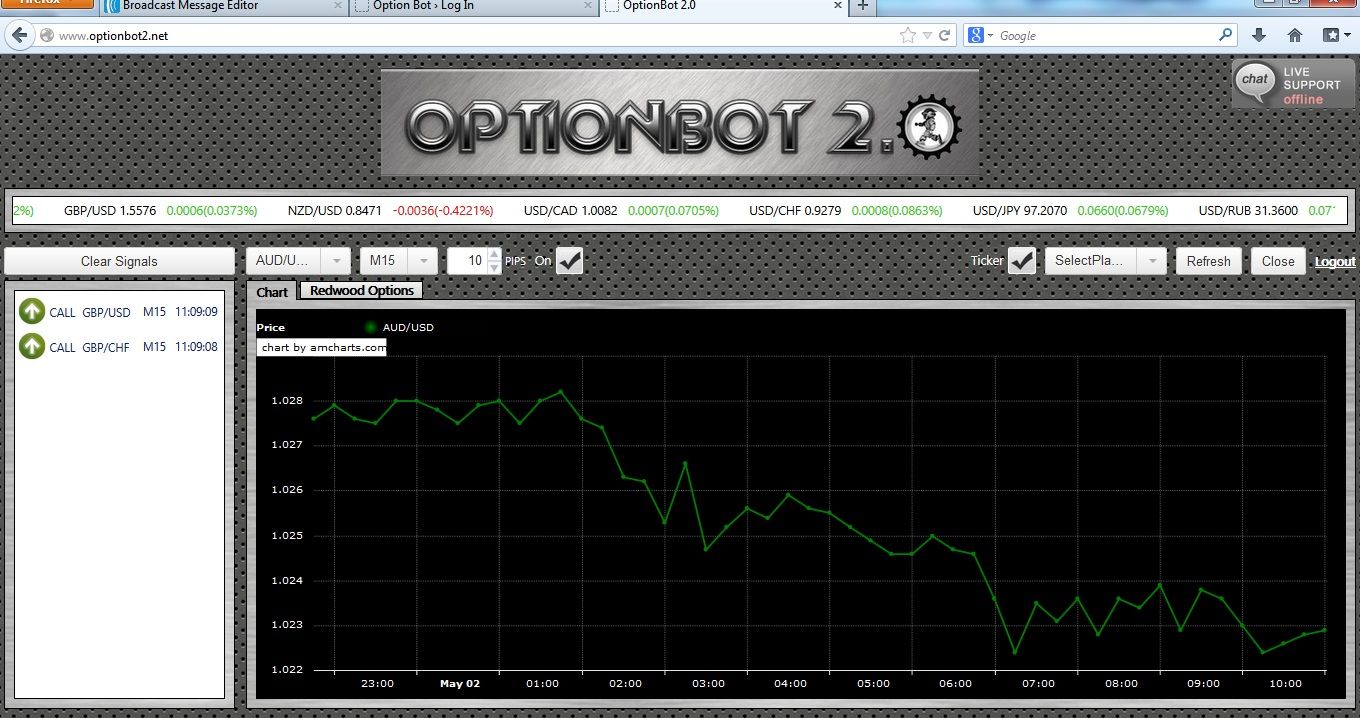The width and height of the screenshot is (1360, 718).
Task: Click the 11:09:08 signal timestamp
Action: pyautogui.click(x=196, y=347)
